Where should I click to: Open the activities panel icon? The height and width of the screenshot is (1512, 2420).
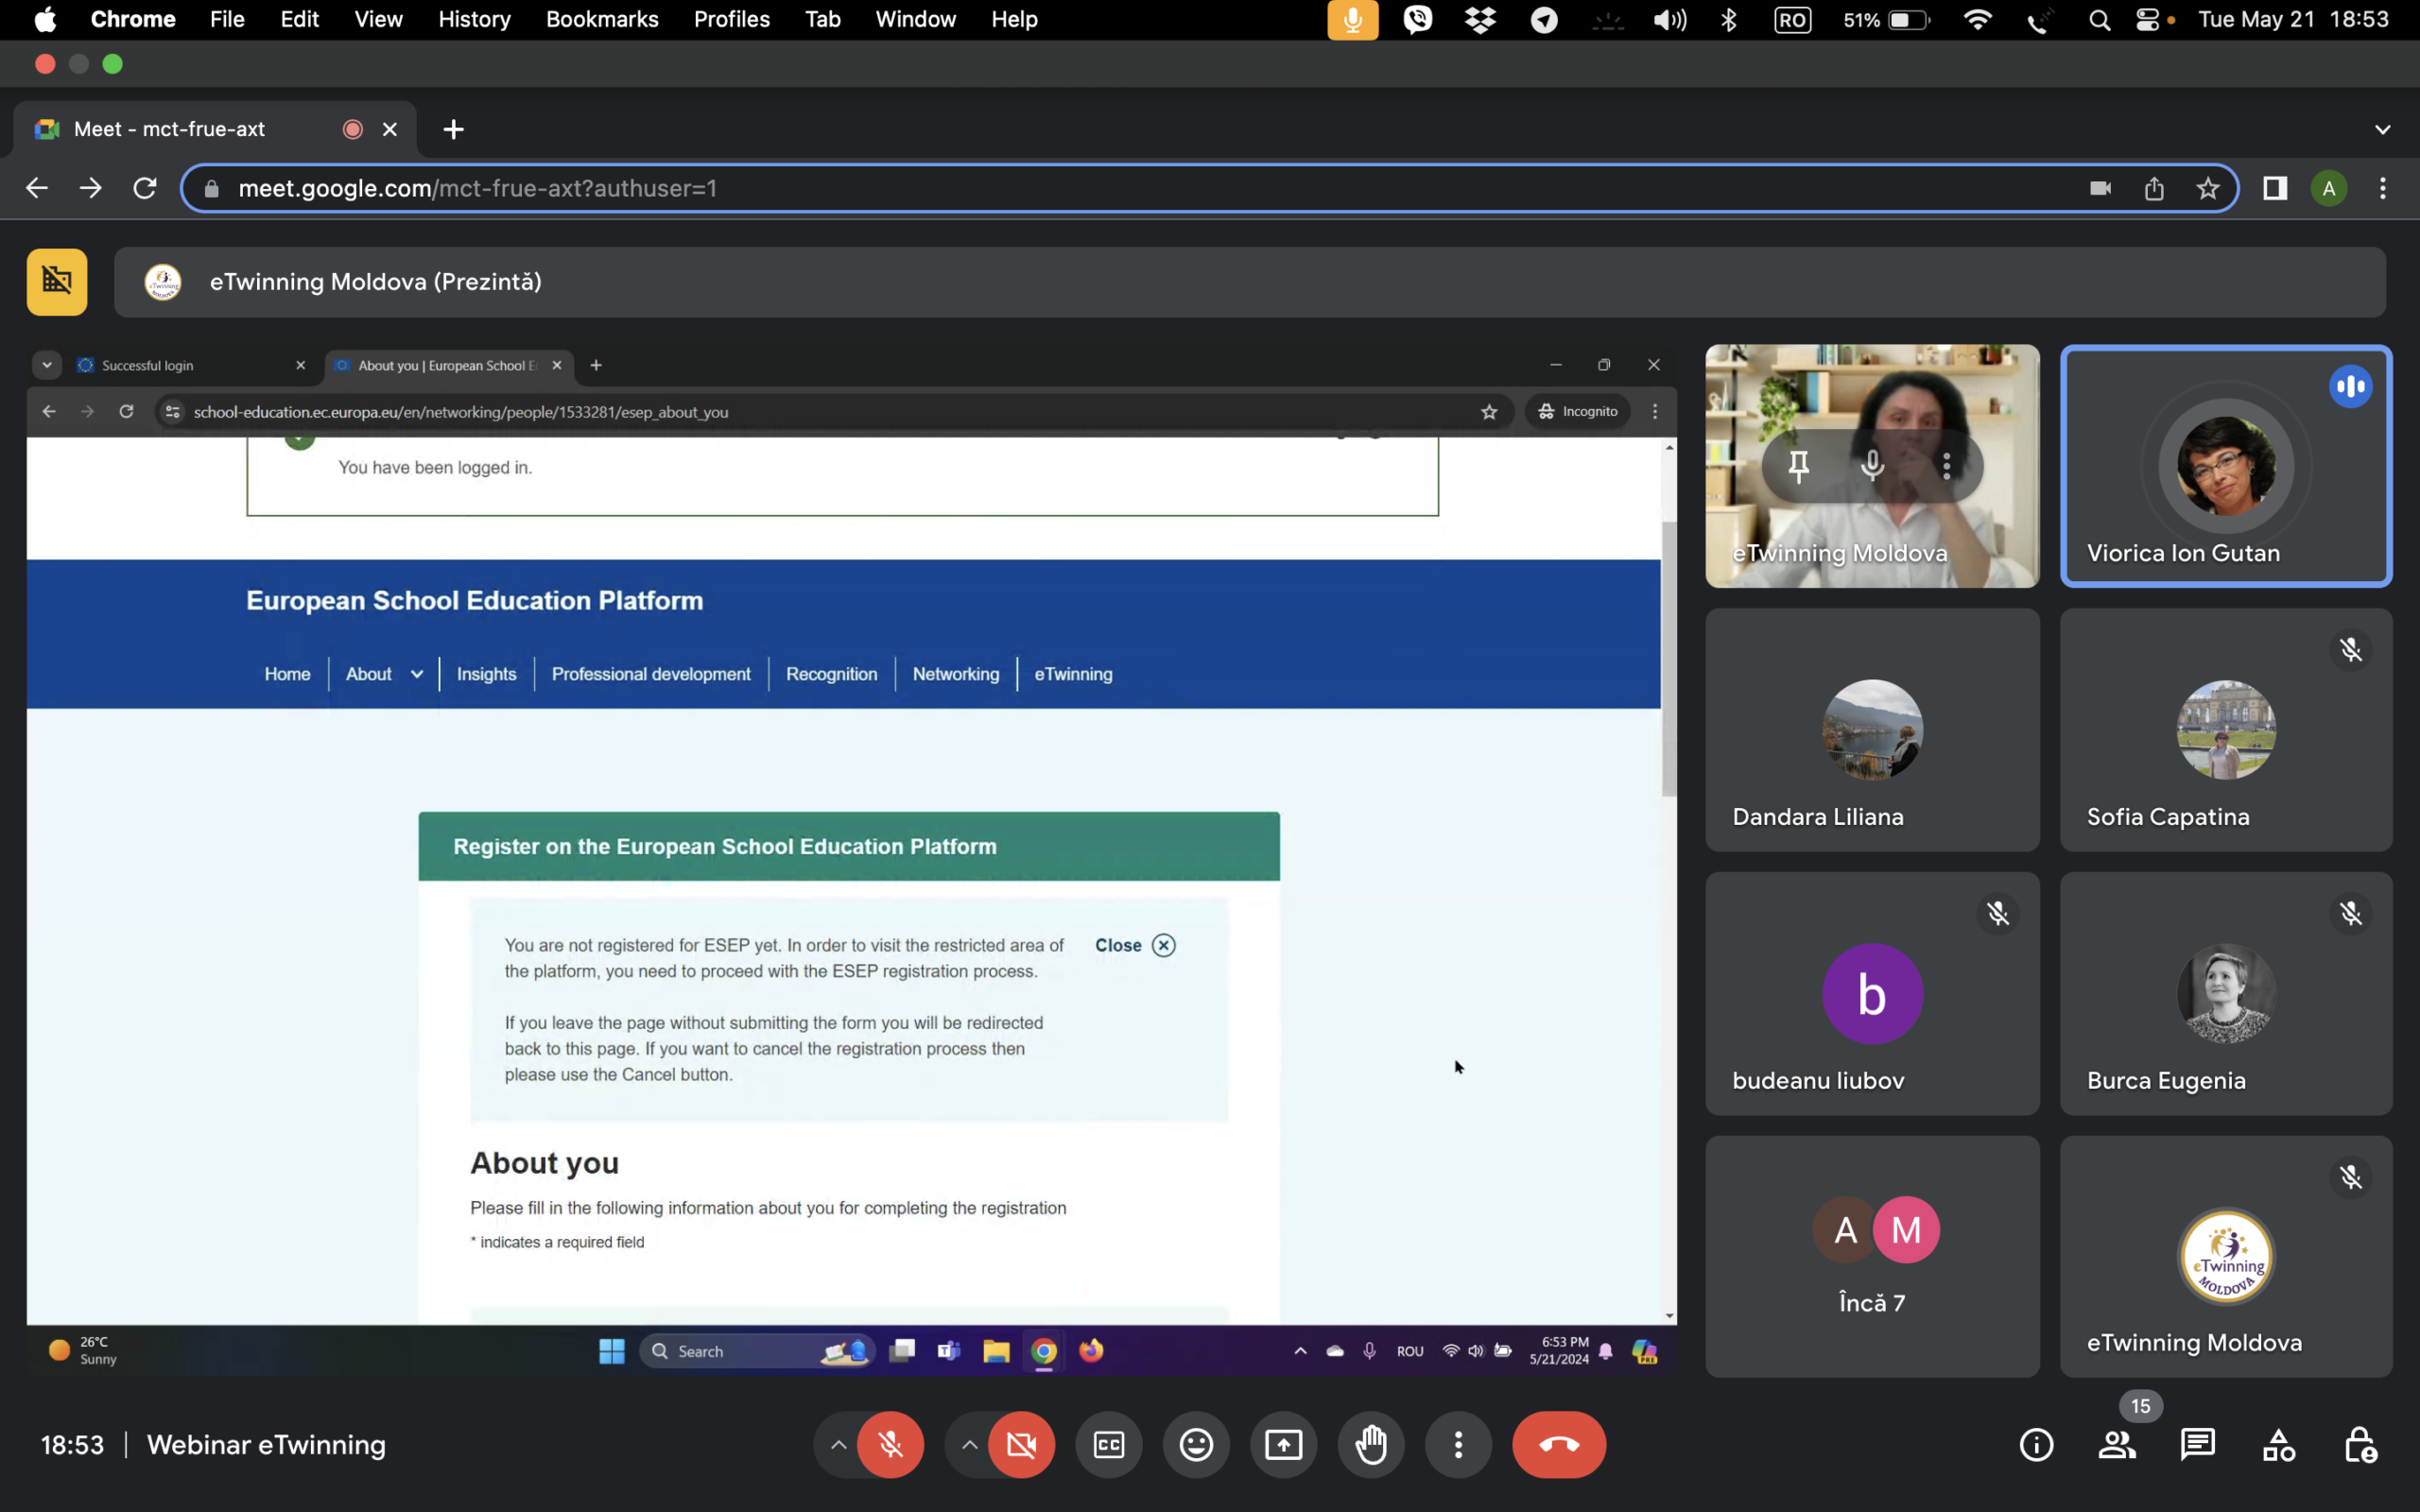click(x=2278, y=1444)
